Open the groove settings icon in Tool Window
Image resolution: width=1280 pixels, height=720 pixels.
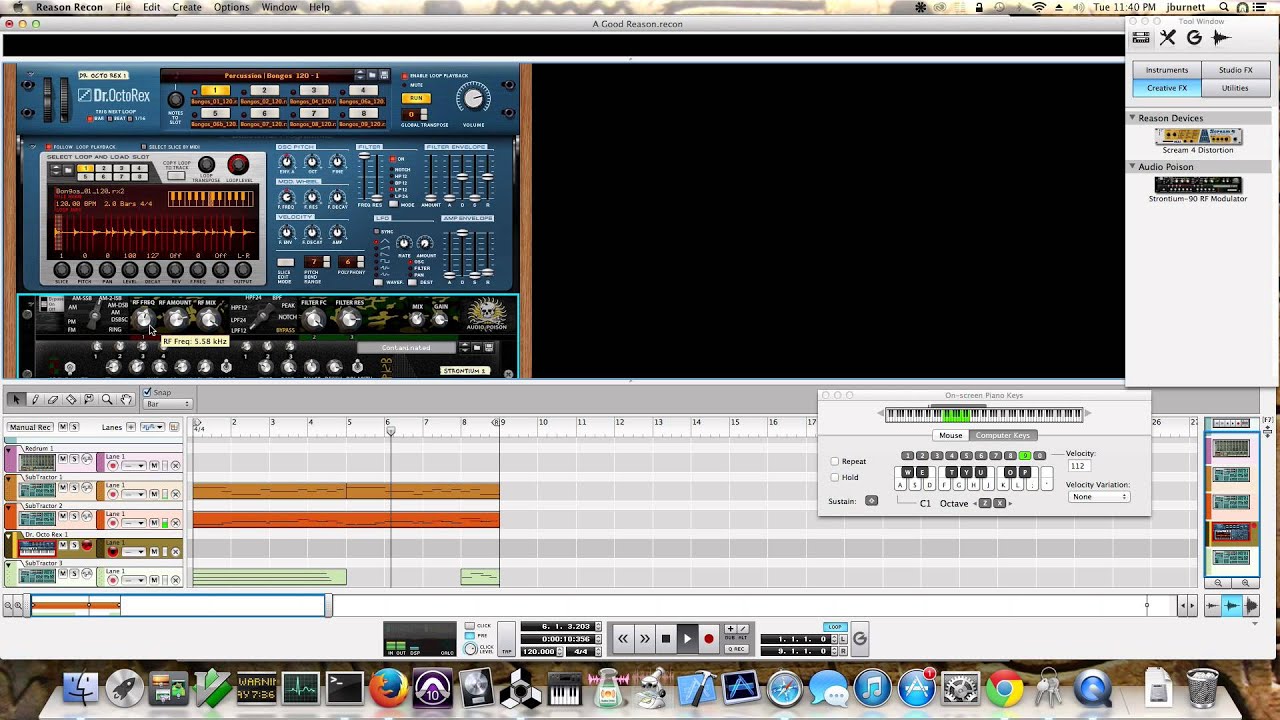(1194, 38)
